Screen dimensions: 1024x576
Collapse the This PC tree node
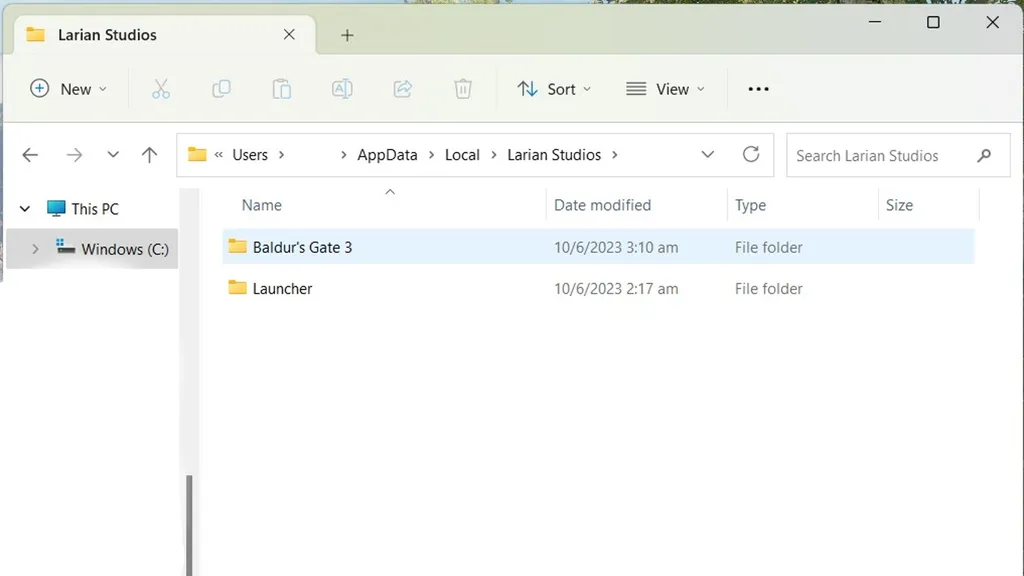coord(25,209)
